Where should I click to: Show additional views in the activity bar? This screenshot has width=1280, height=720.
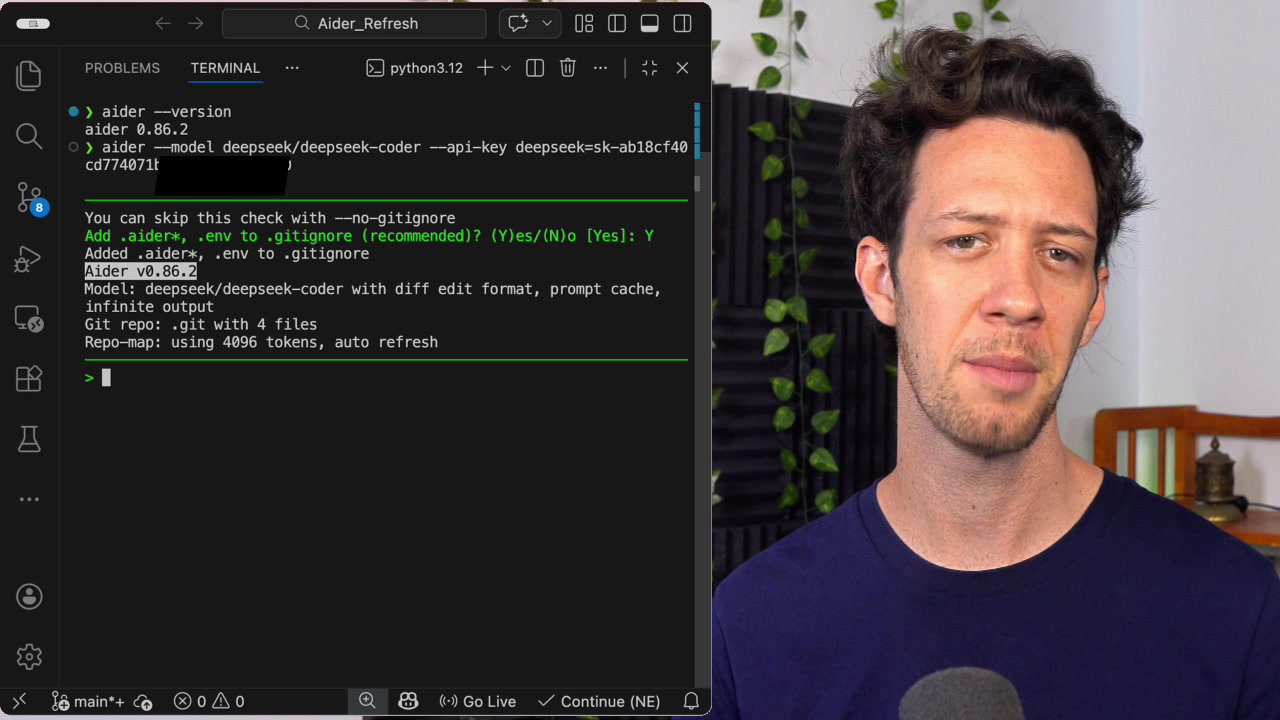pos(29,499)
